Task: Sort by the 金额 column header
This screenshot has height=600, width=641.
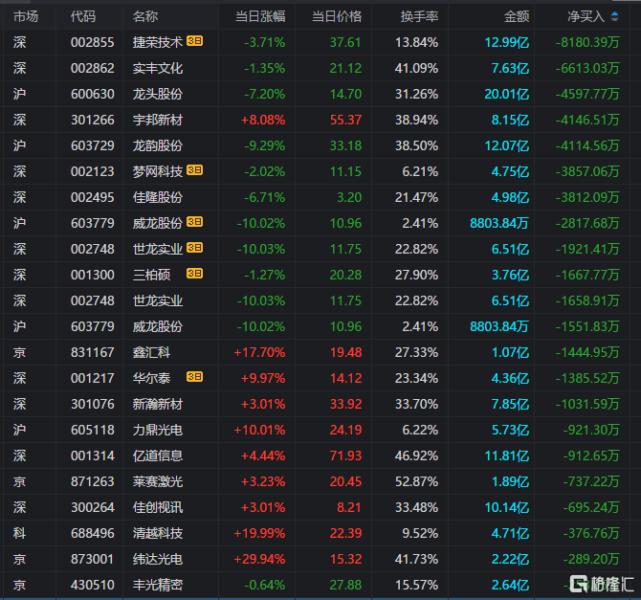Action: point(517,17)
